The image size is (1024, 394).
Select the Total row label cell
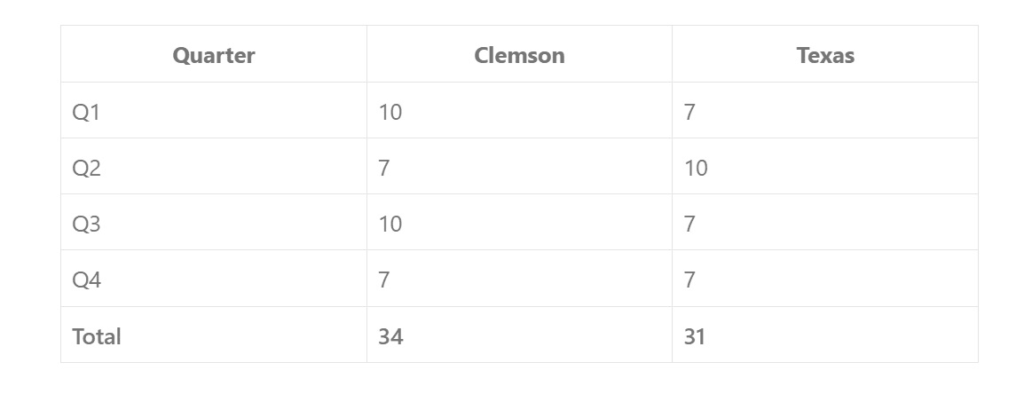tap(214, 335)
